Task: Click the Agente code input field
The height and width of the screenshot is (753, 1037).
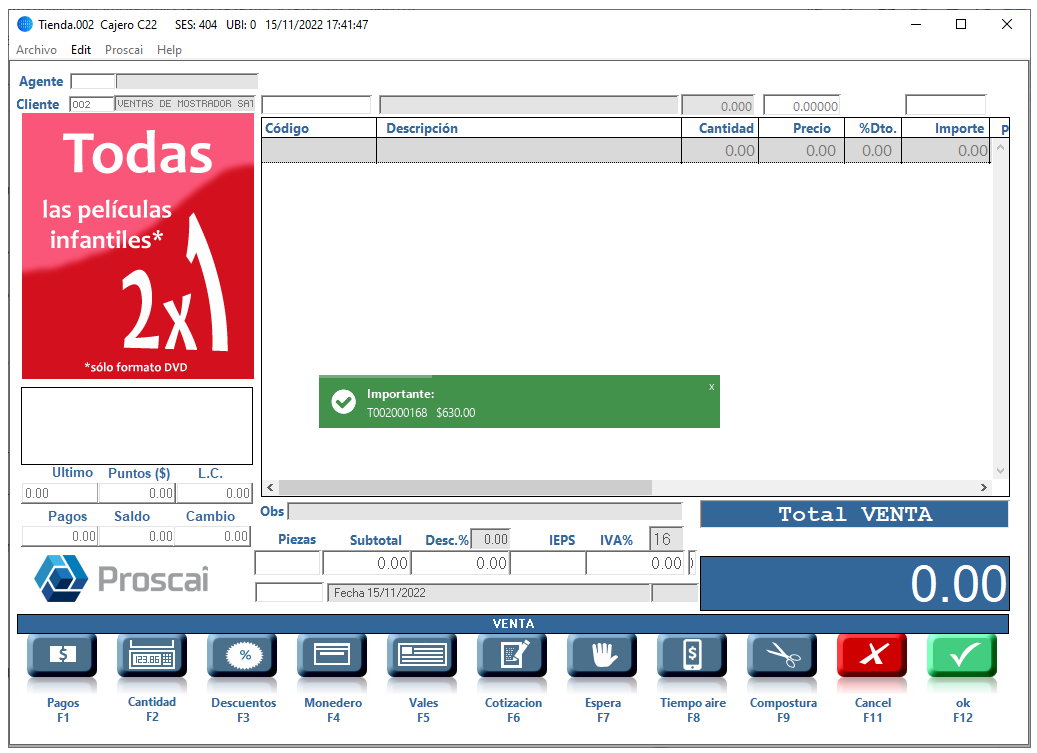Action: point(93,81)
